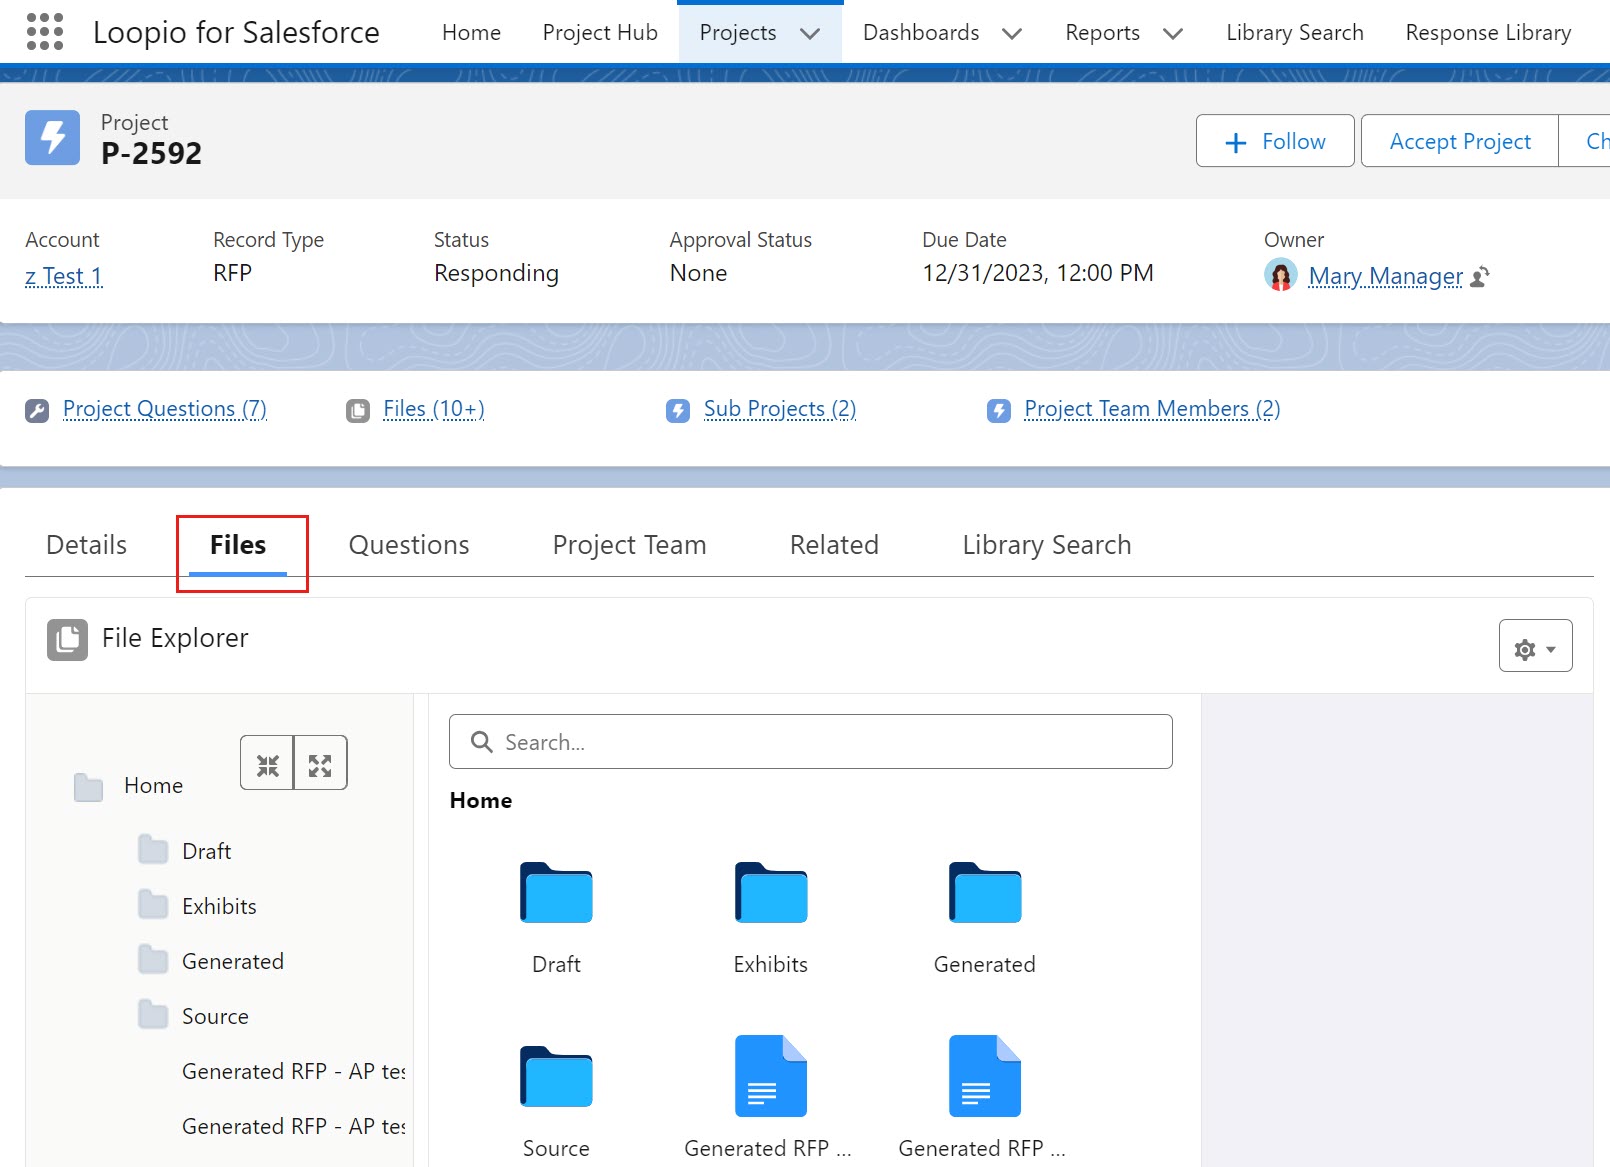This screenshot has width=1610, height=1167.
Task: Click the Project lightning bolt icon
Action: point(52,138)
